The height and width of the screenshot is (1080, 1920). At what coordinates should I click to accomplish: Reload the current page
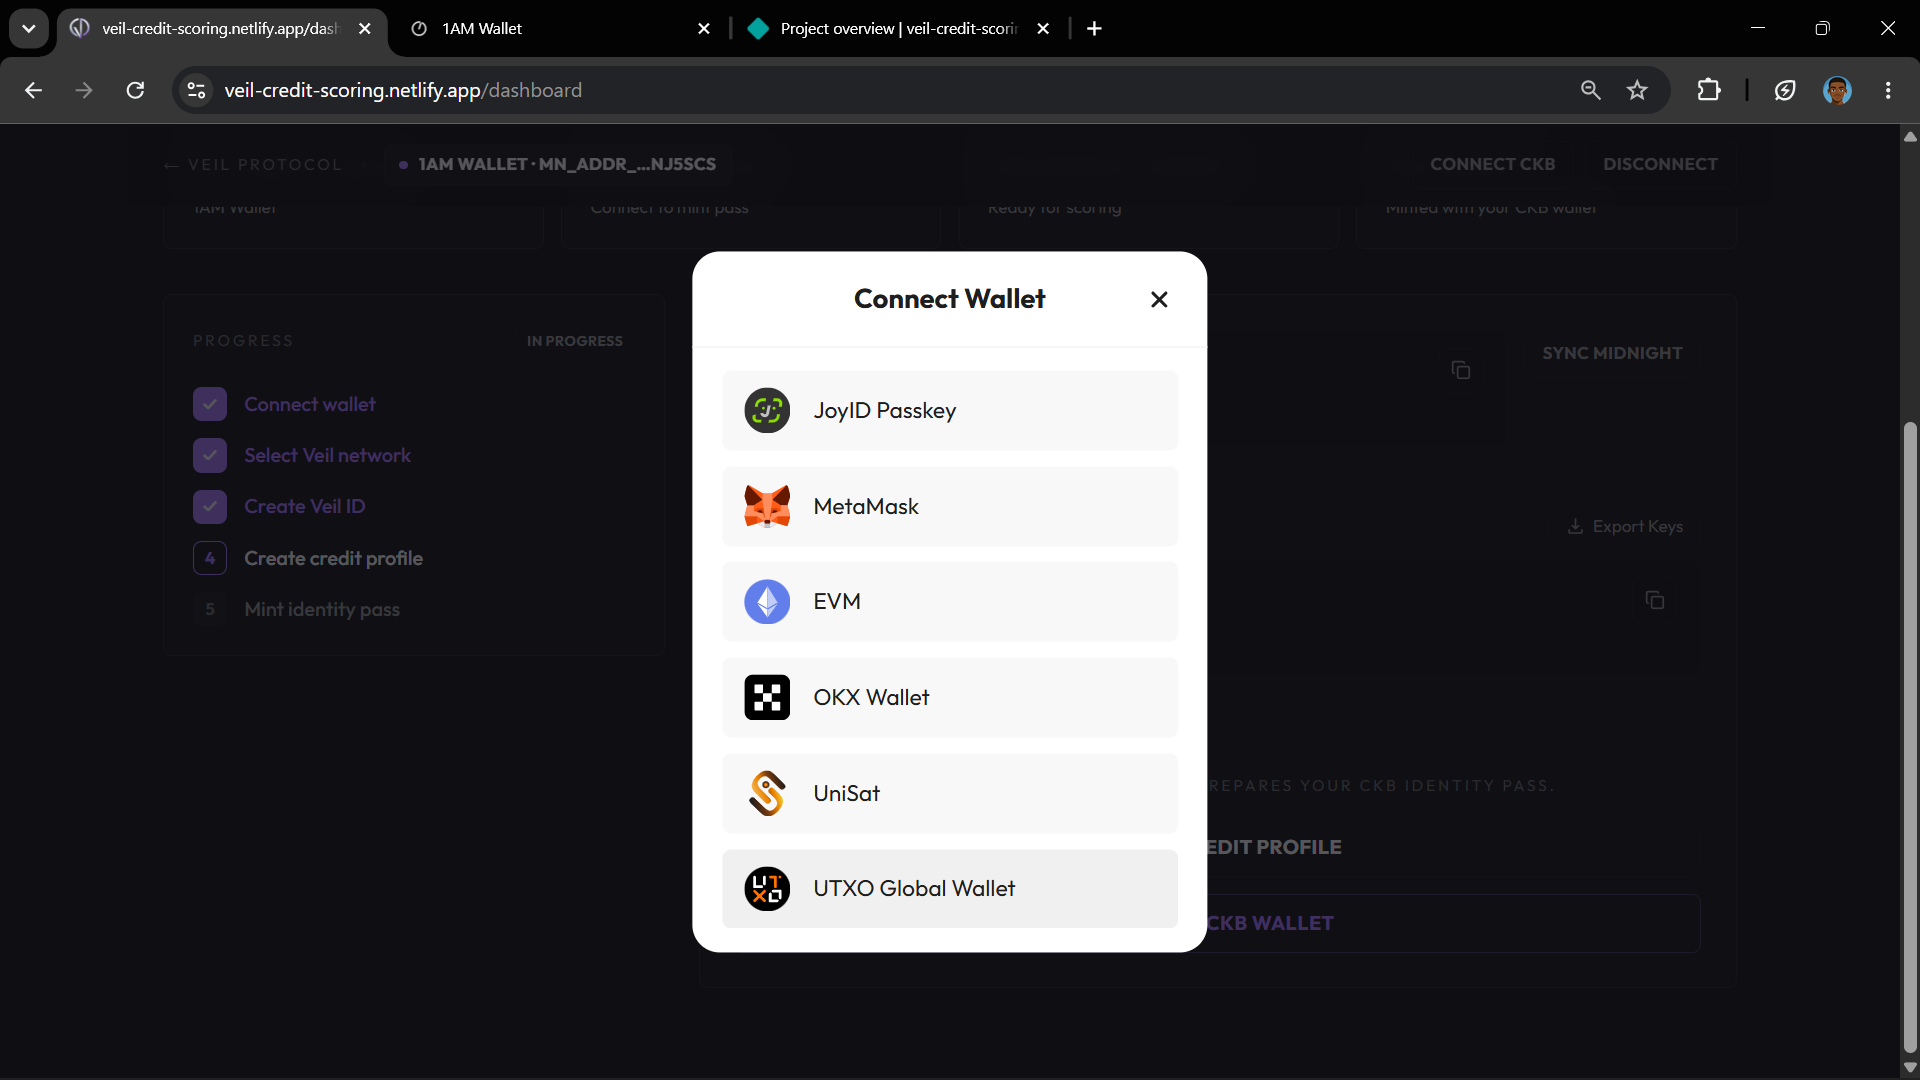click(135, 90)
